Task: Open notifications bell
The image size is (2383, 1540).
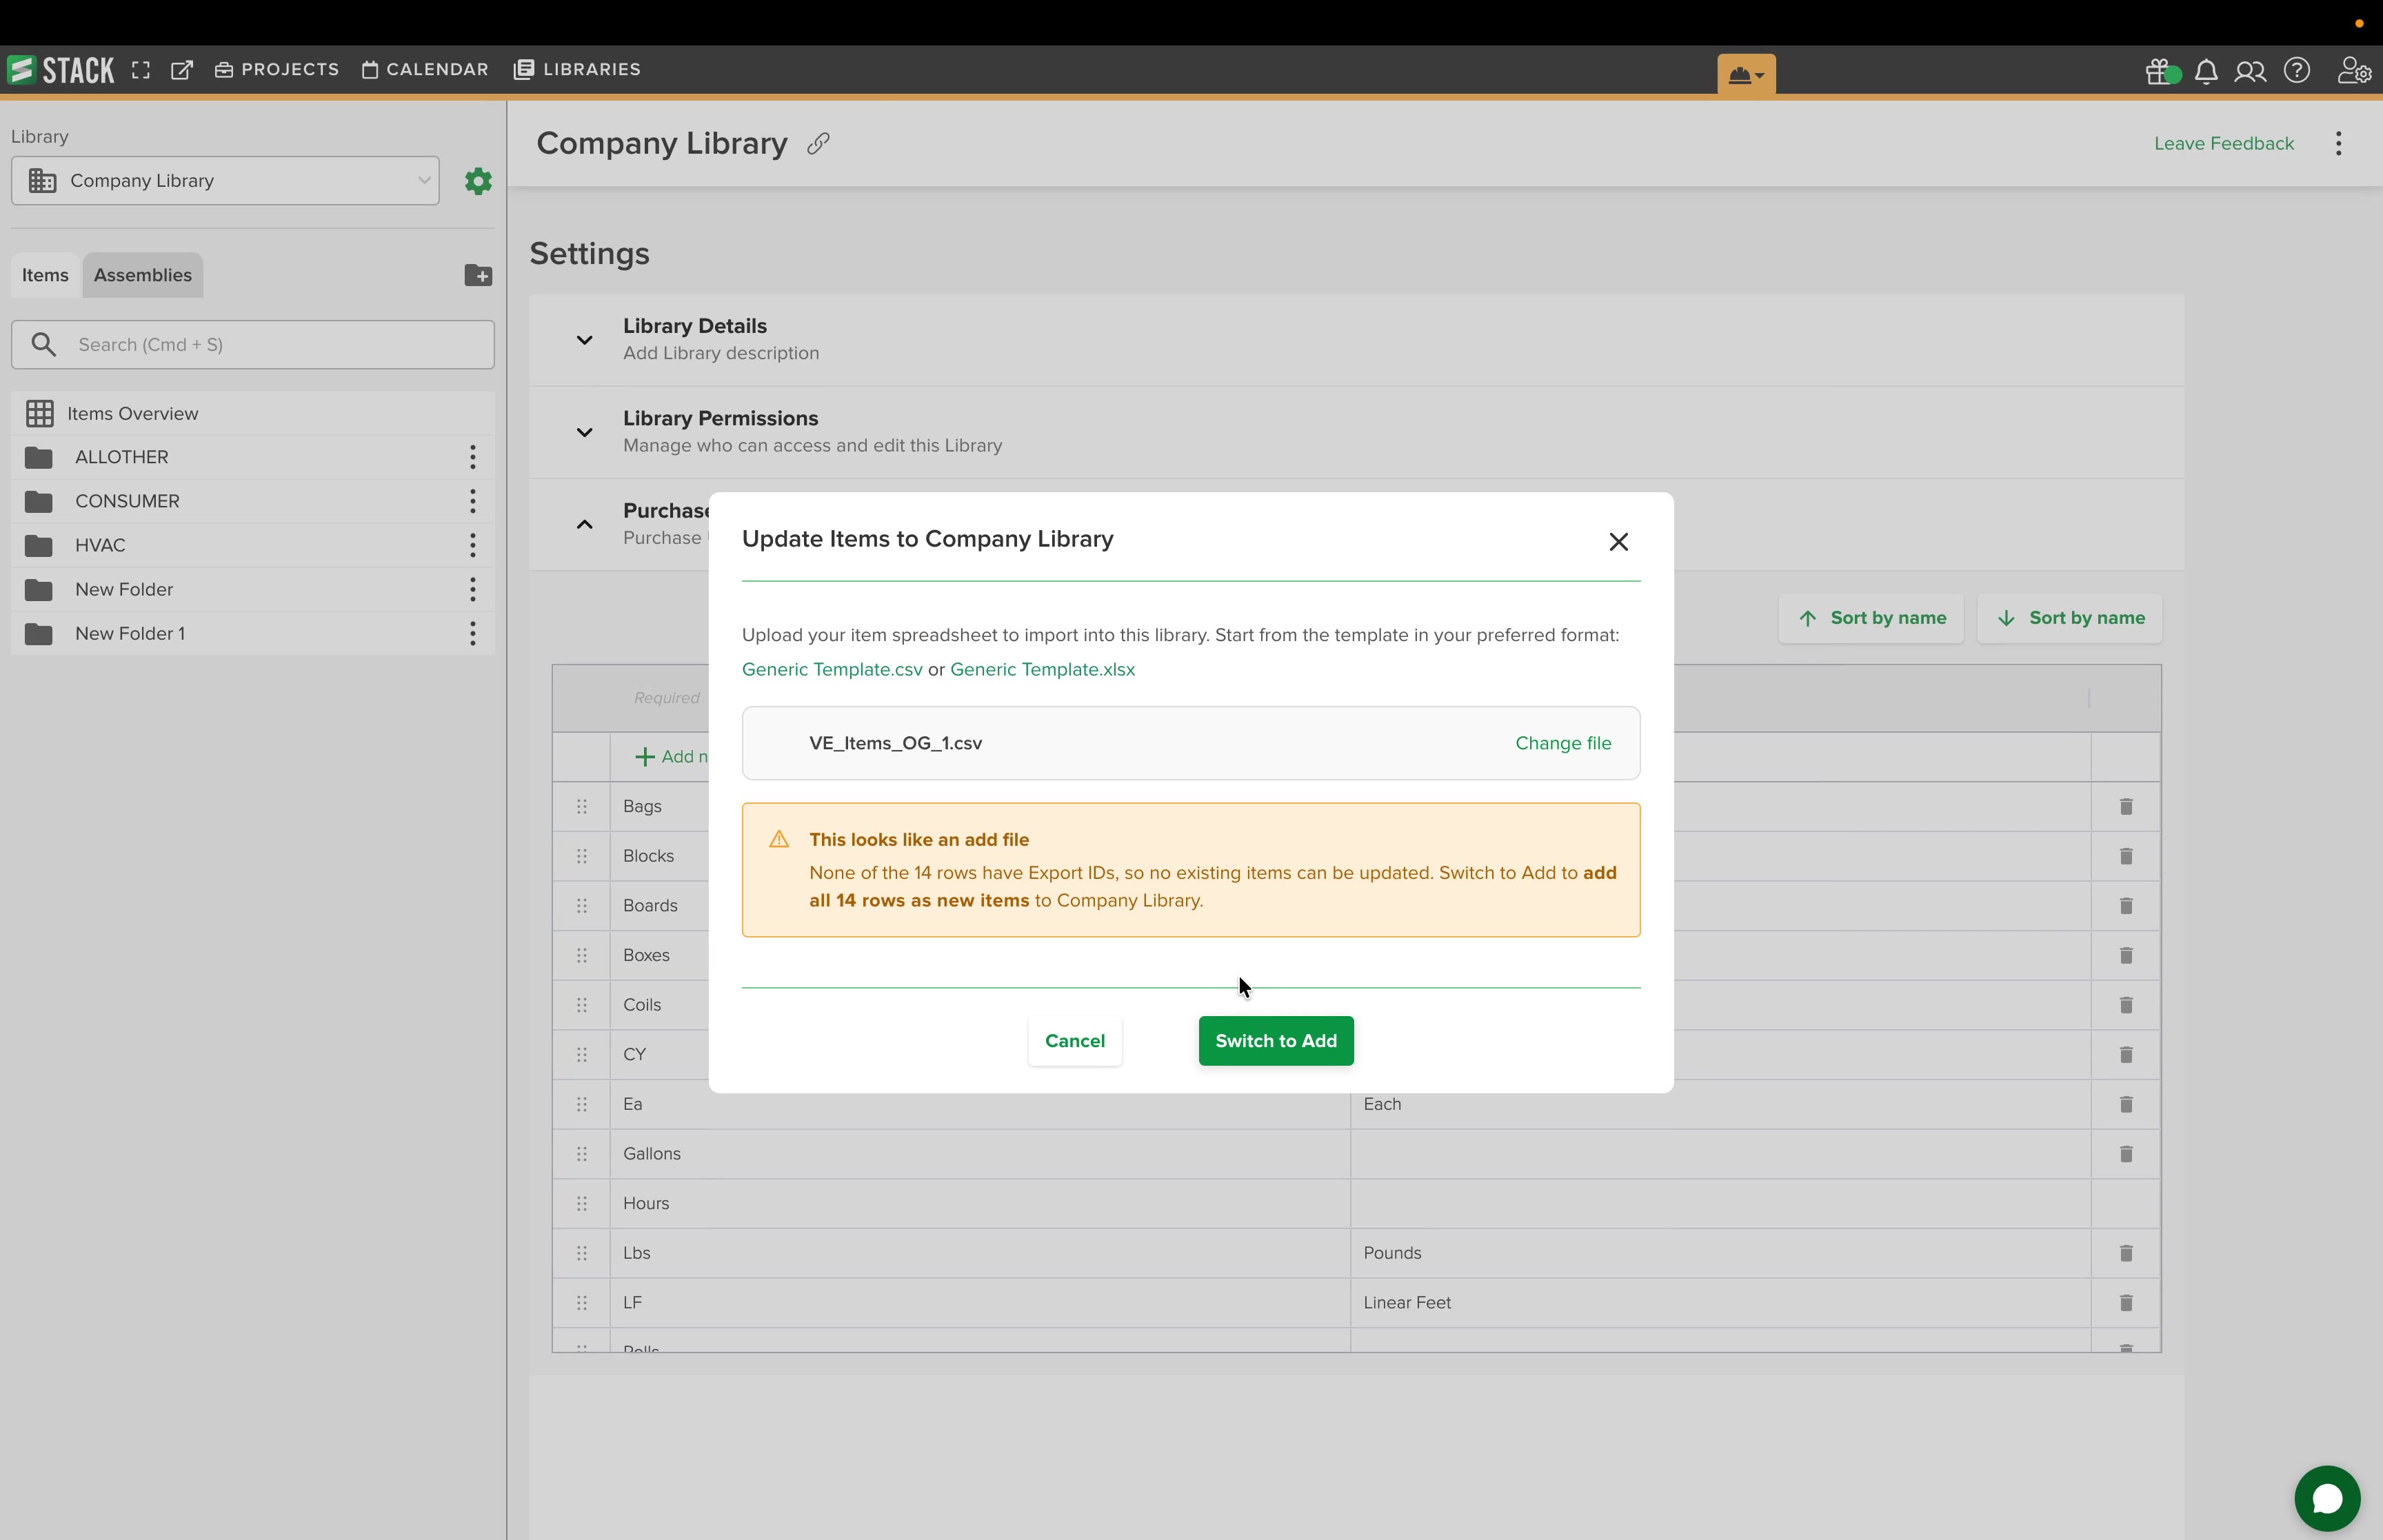Action: [x=2206, y=71]
